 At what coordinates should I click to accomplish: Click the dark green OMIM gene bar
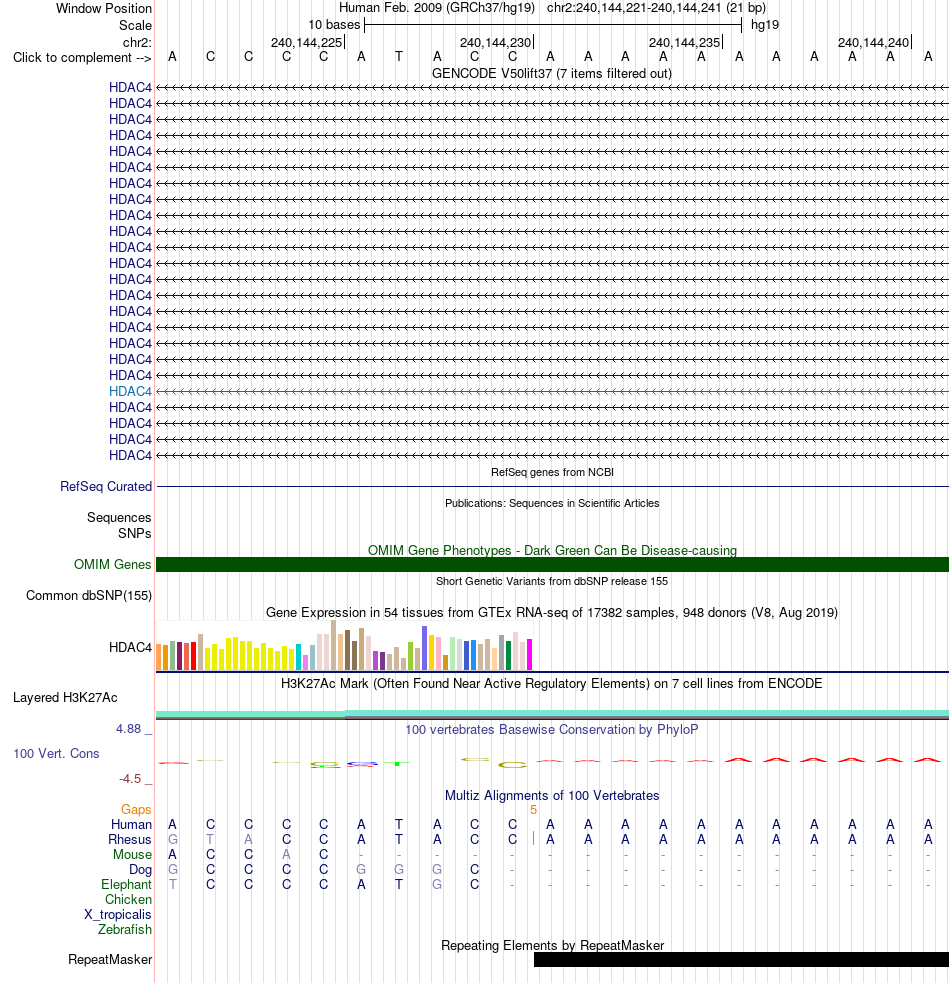click(x=552, y=564)
